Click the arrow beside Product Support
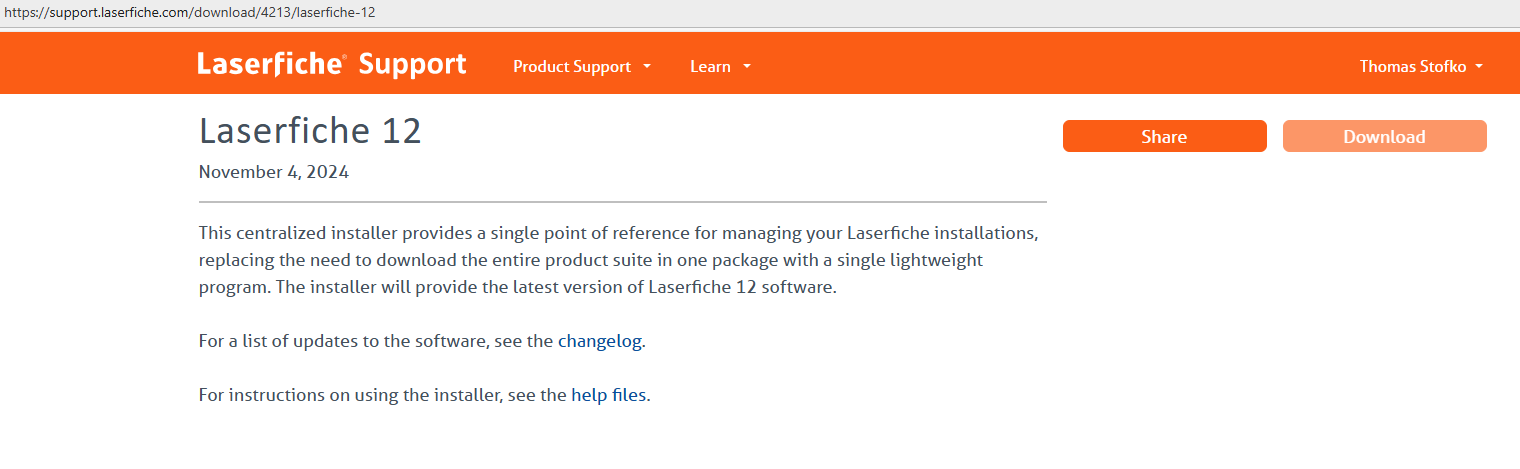Screen dimensions: 1520x469 (x=647, y=67)
